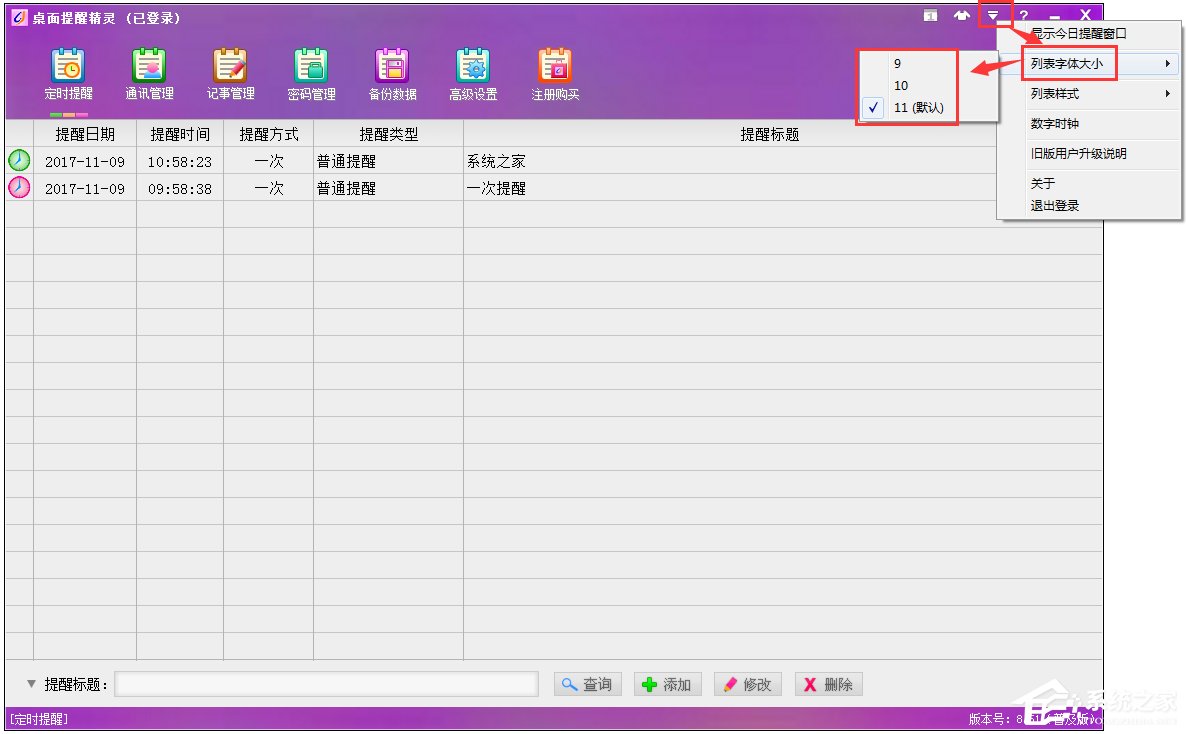
Task: Open the 密码管理 password module
Action: [x=311, y=74]
